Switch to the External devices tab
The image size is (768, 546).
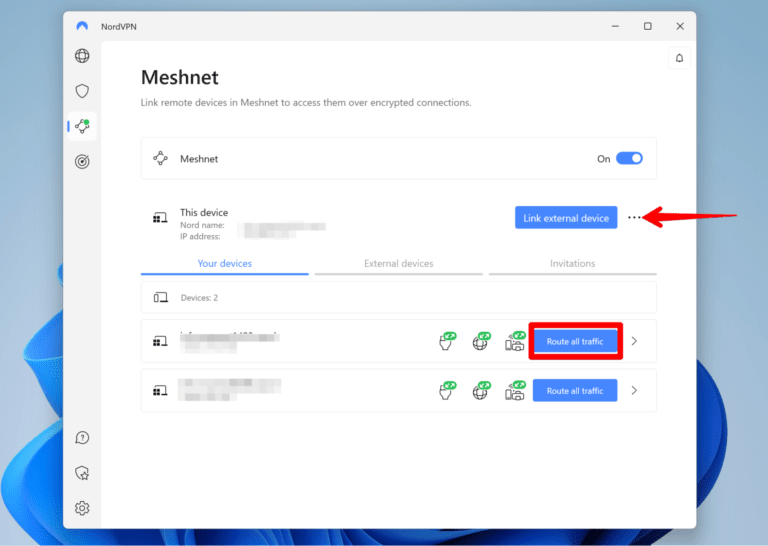398,264
